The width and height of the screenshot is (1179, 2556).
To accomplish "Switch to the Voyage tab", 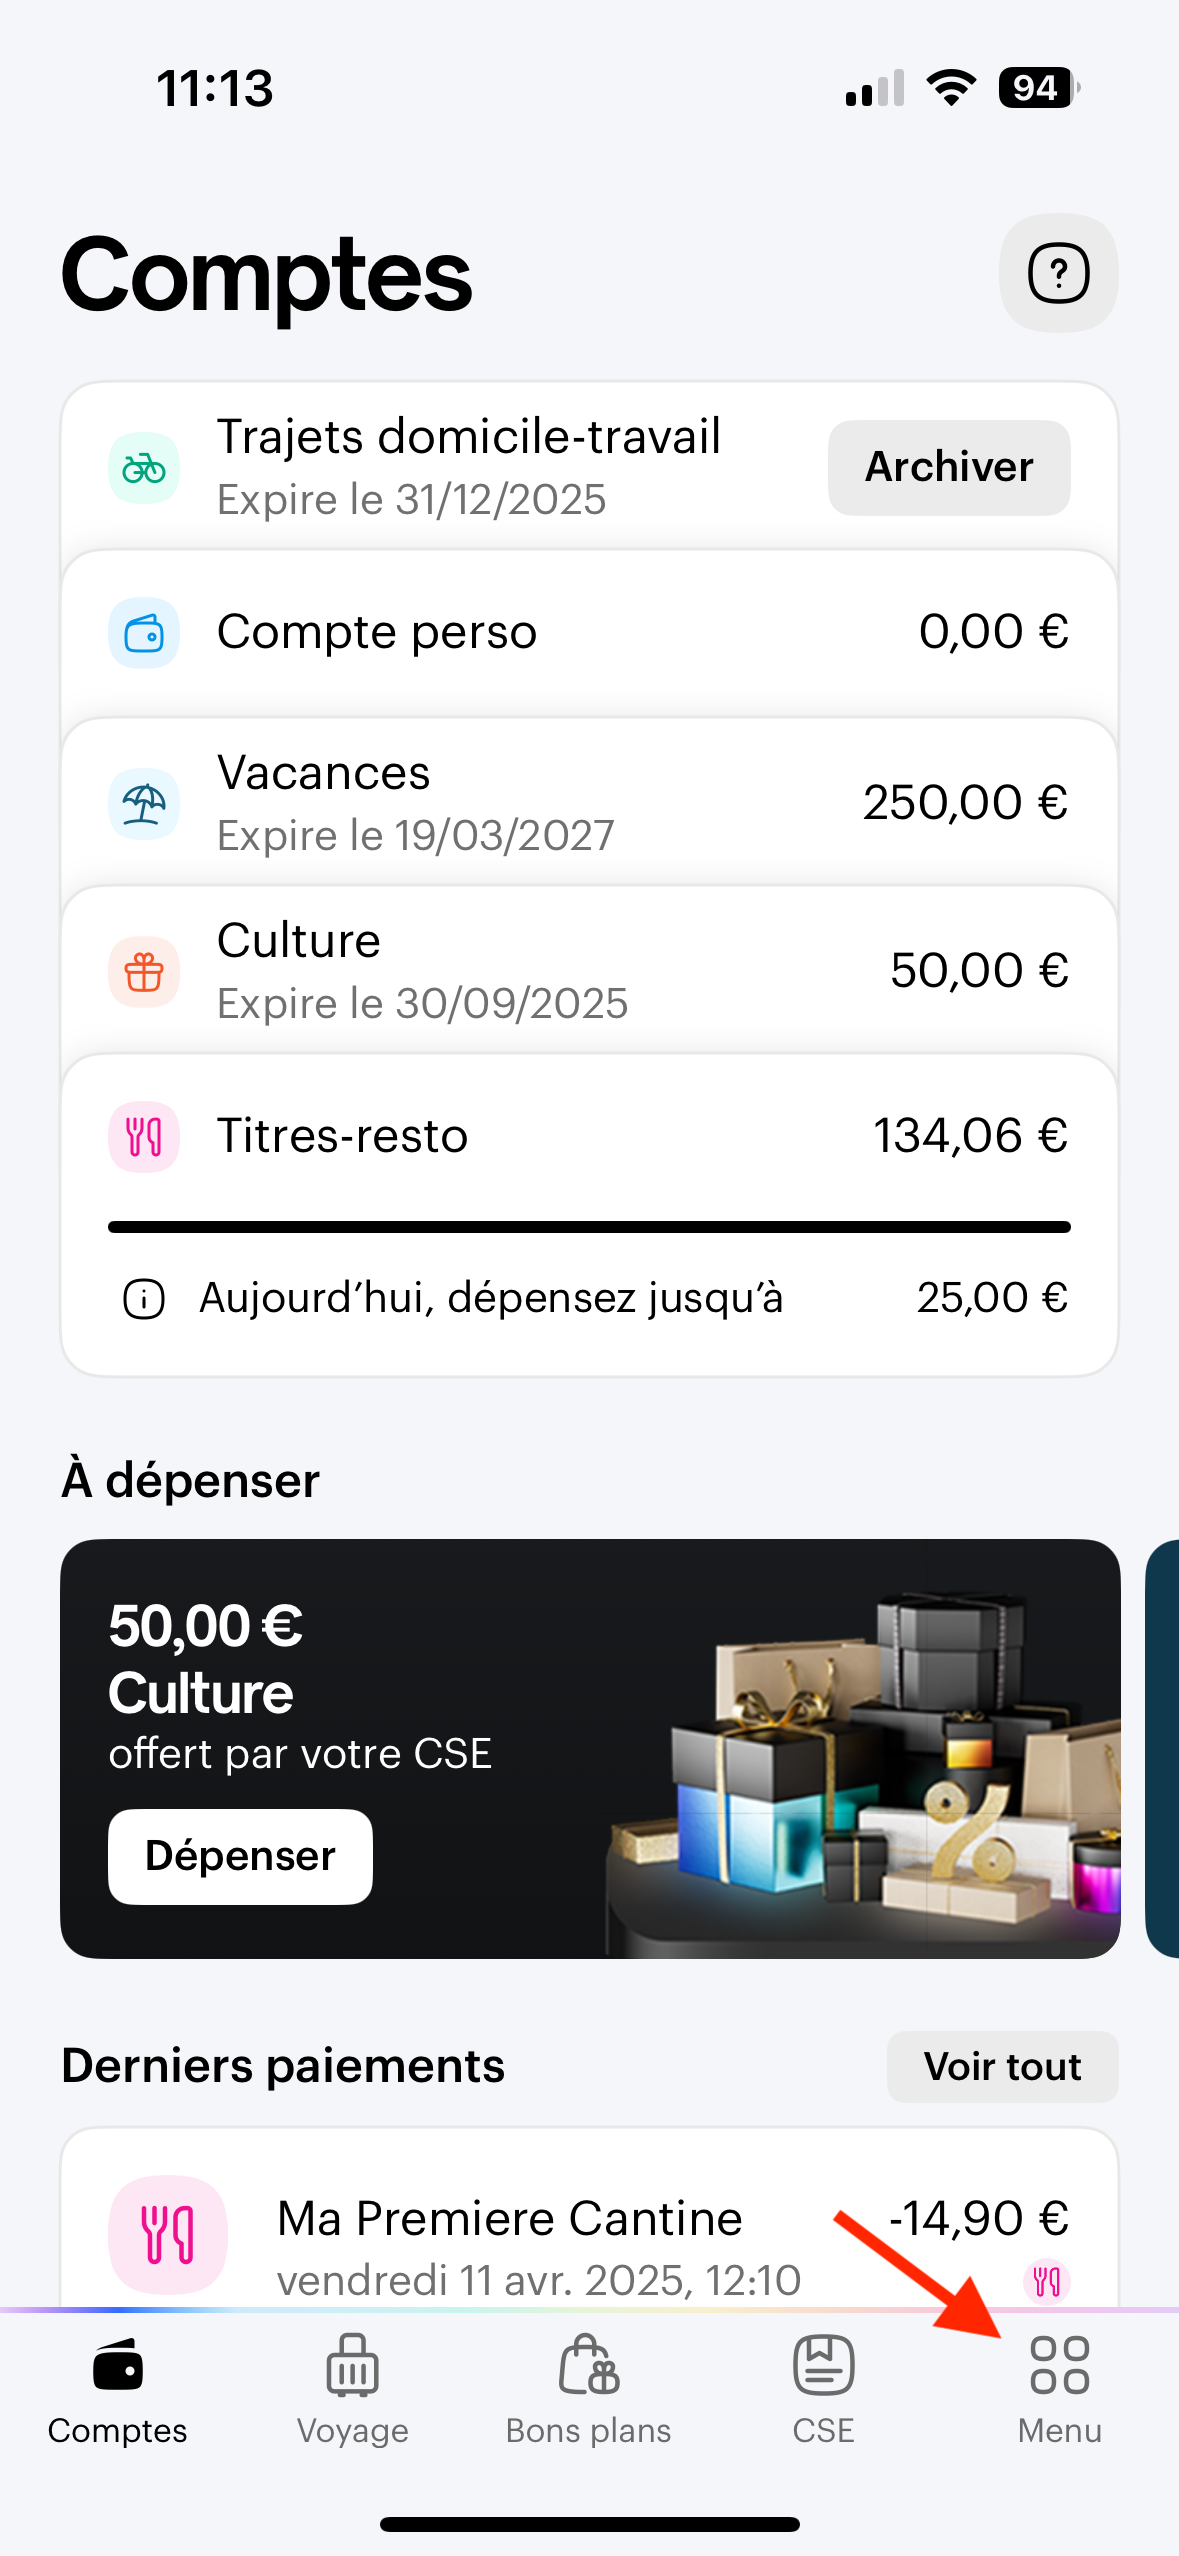I will tap(352, 2386).
